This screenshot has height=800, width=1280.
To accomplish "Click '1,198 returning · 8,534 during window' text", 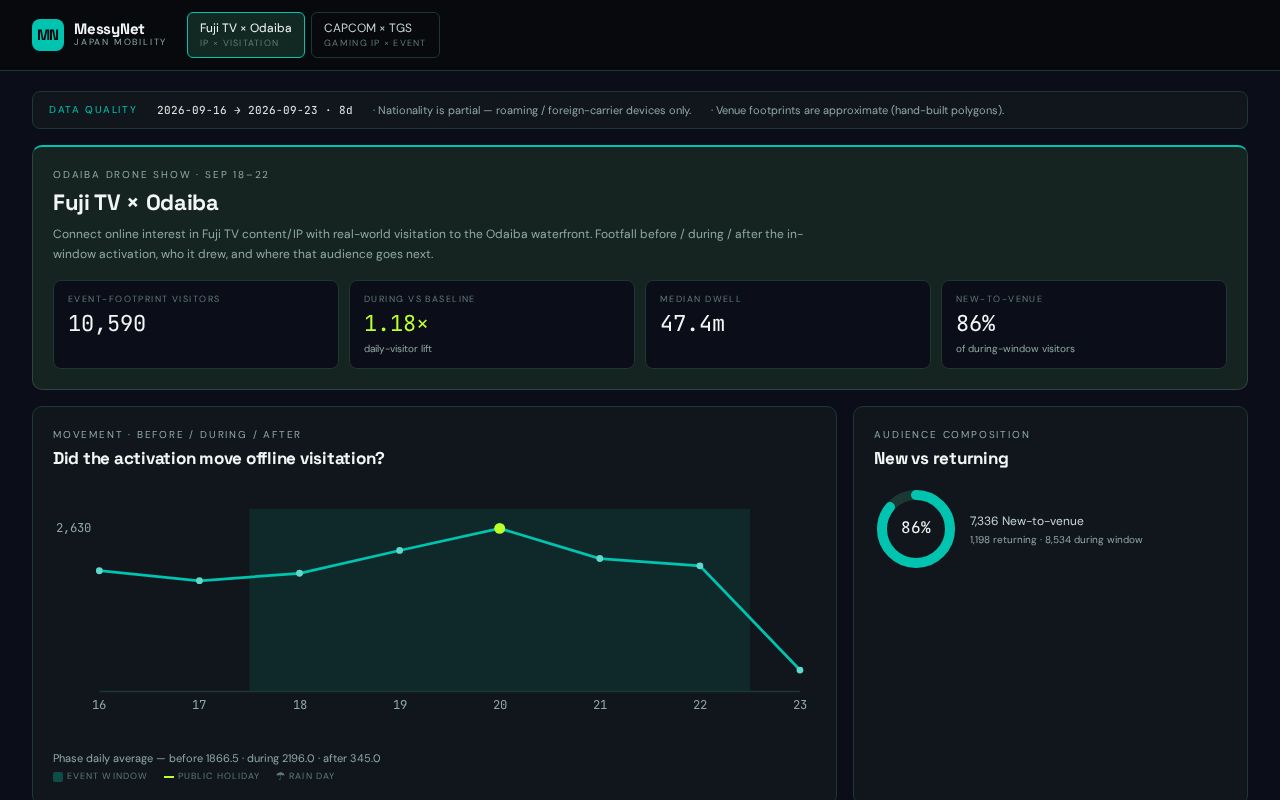I will tap(1056, 540).
